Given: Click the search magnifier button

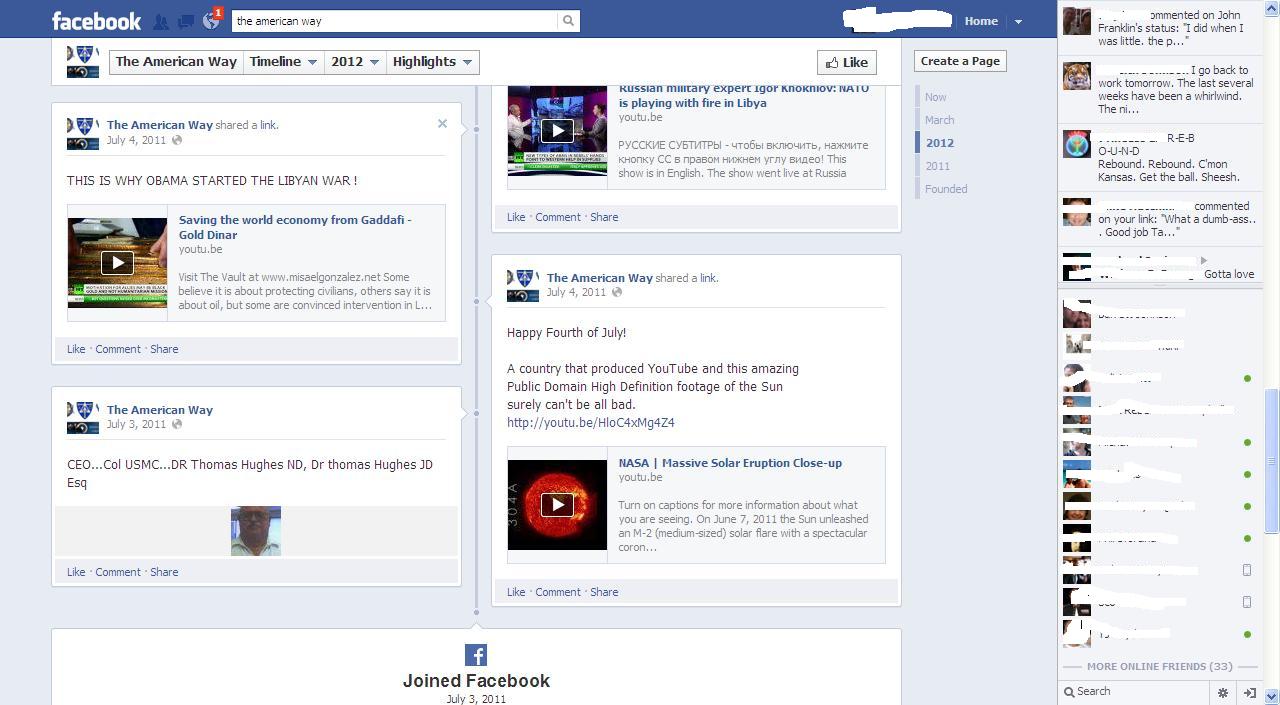Looking at the screenshot, I should (568, 20).
